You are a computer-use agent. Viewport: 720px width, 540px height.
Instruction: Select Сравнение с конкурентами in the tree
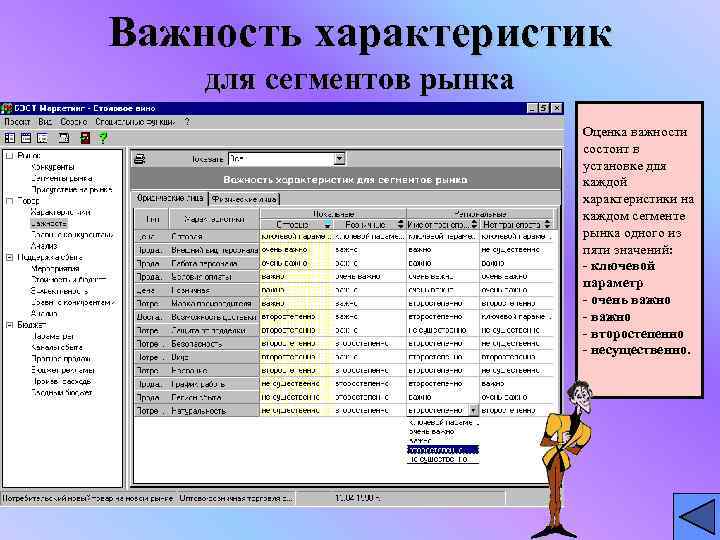(x=73, y=302)
